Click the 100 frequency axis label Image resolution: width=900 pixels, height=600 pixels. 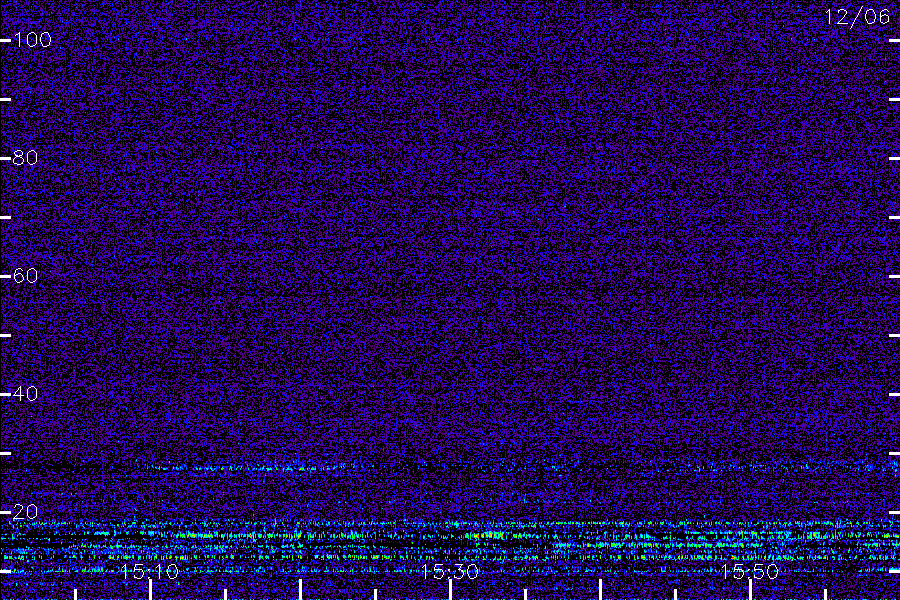pos(32,40)
